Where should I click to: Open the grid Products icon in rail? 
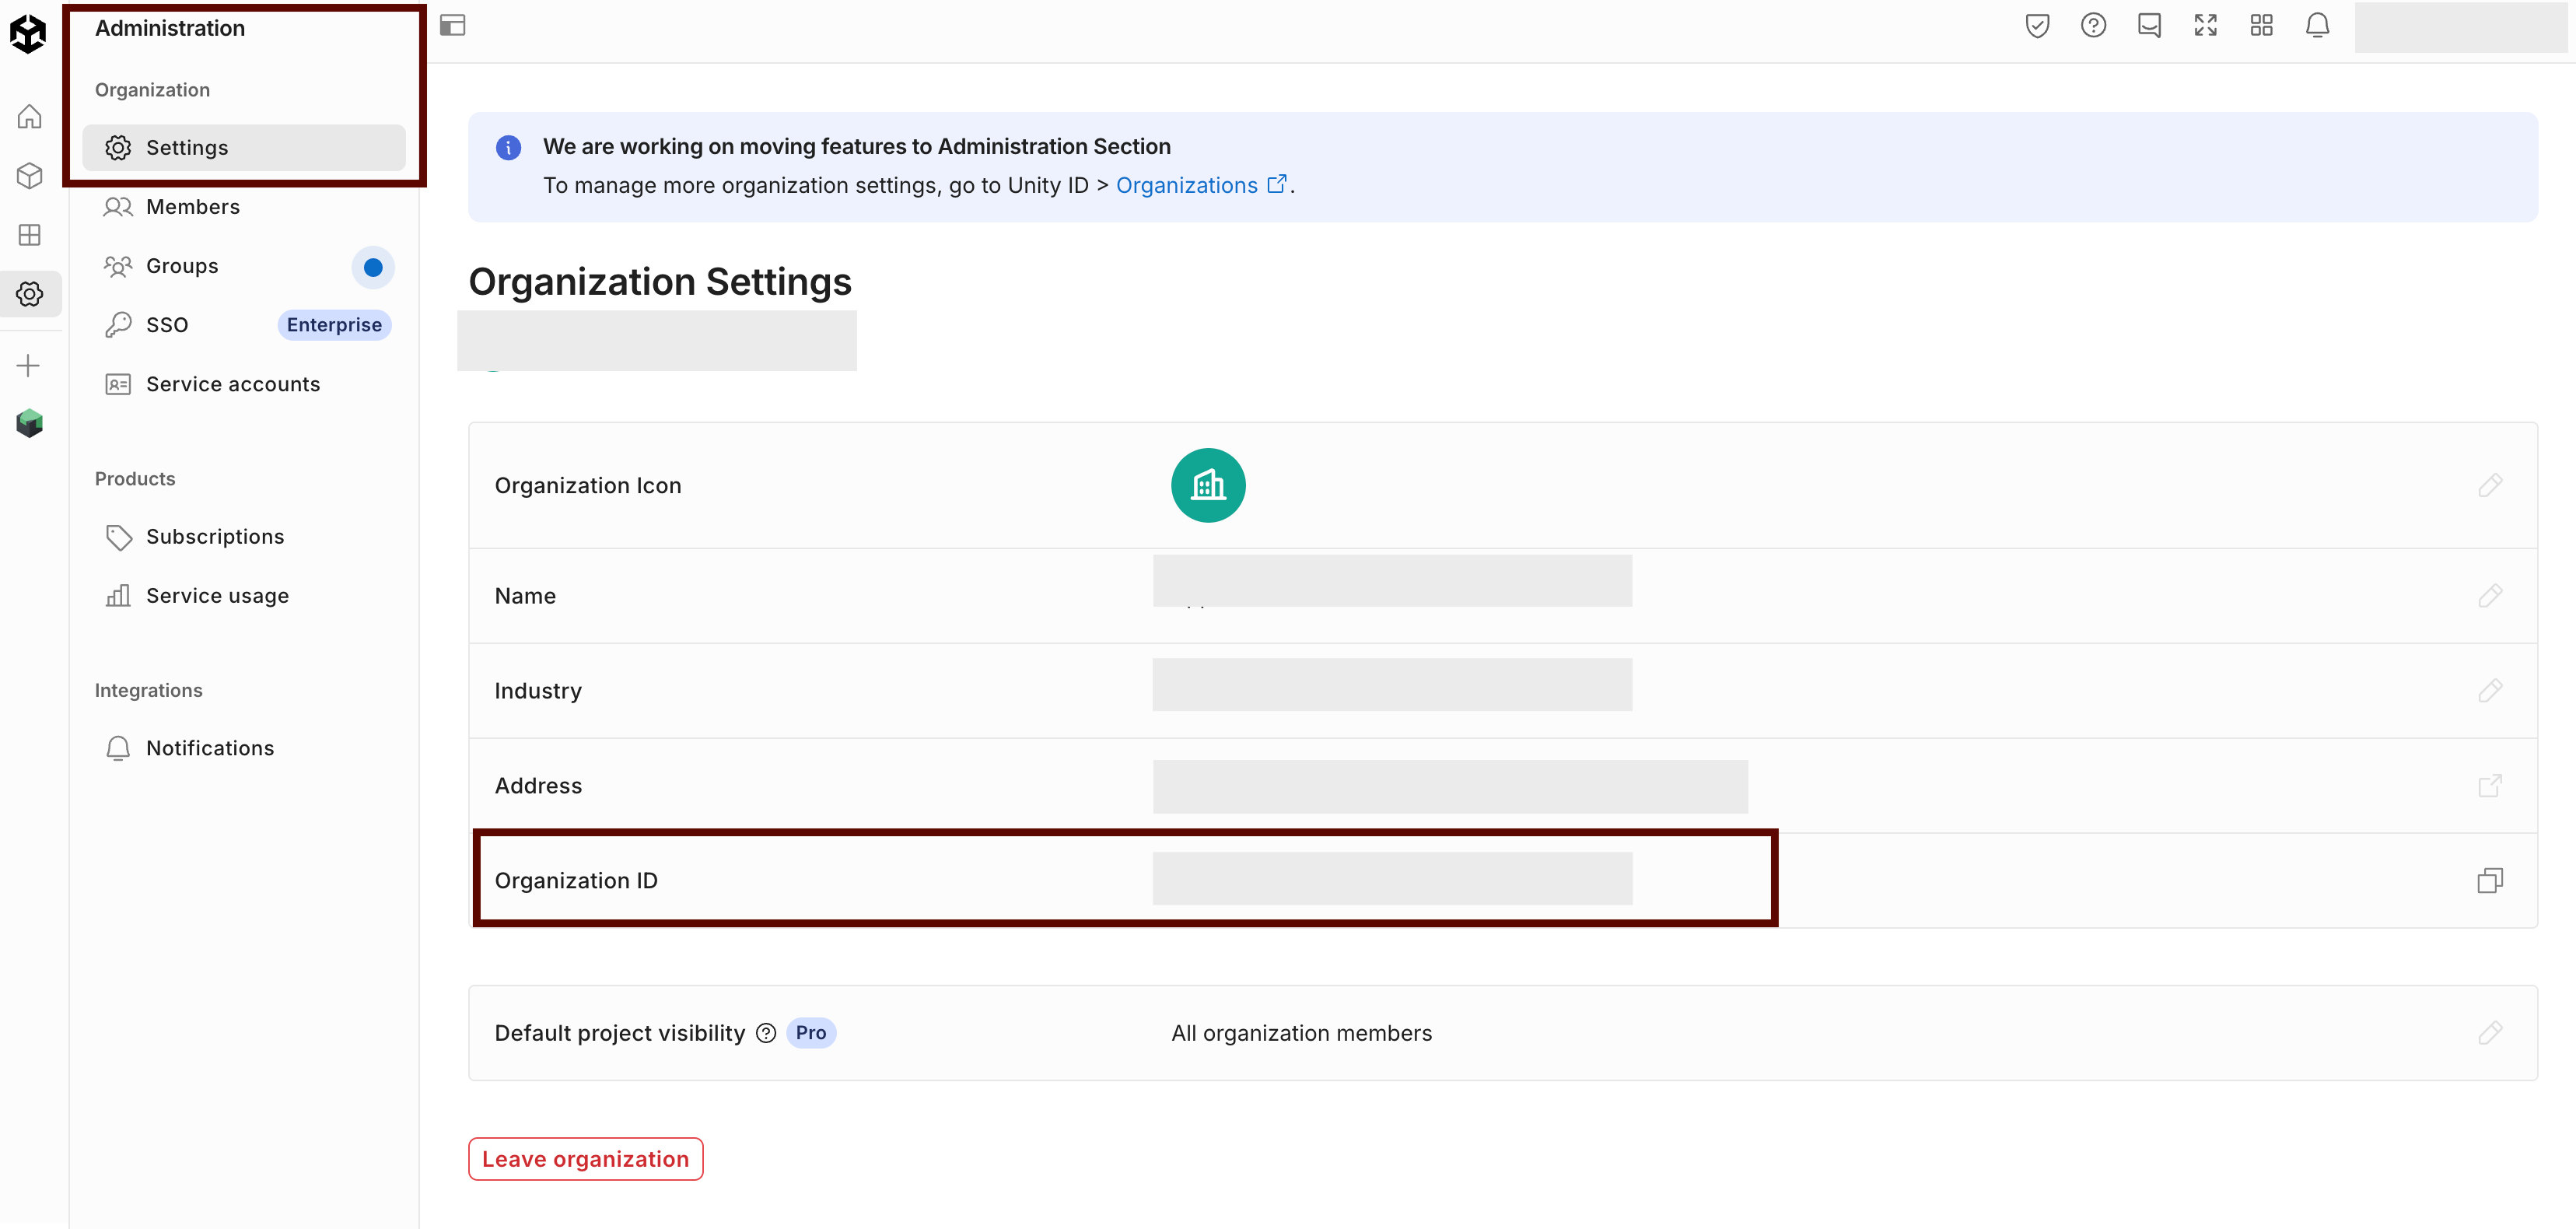(30, 235)
